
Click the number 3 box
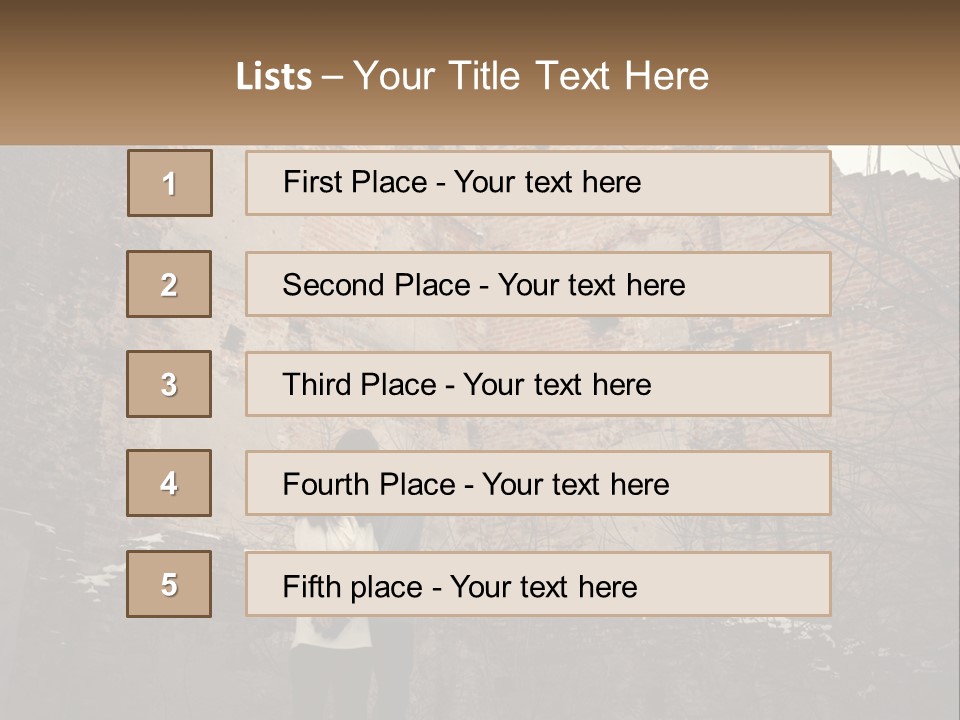click(x=169, y=384)
